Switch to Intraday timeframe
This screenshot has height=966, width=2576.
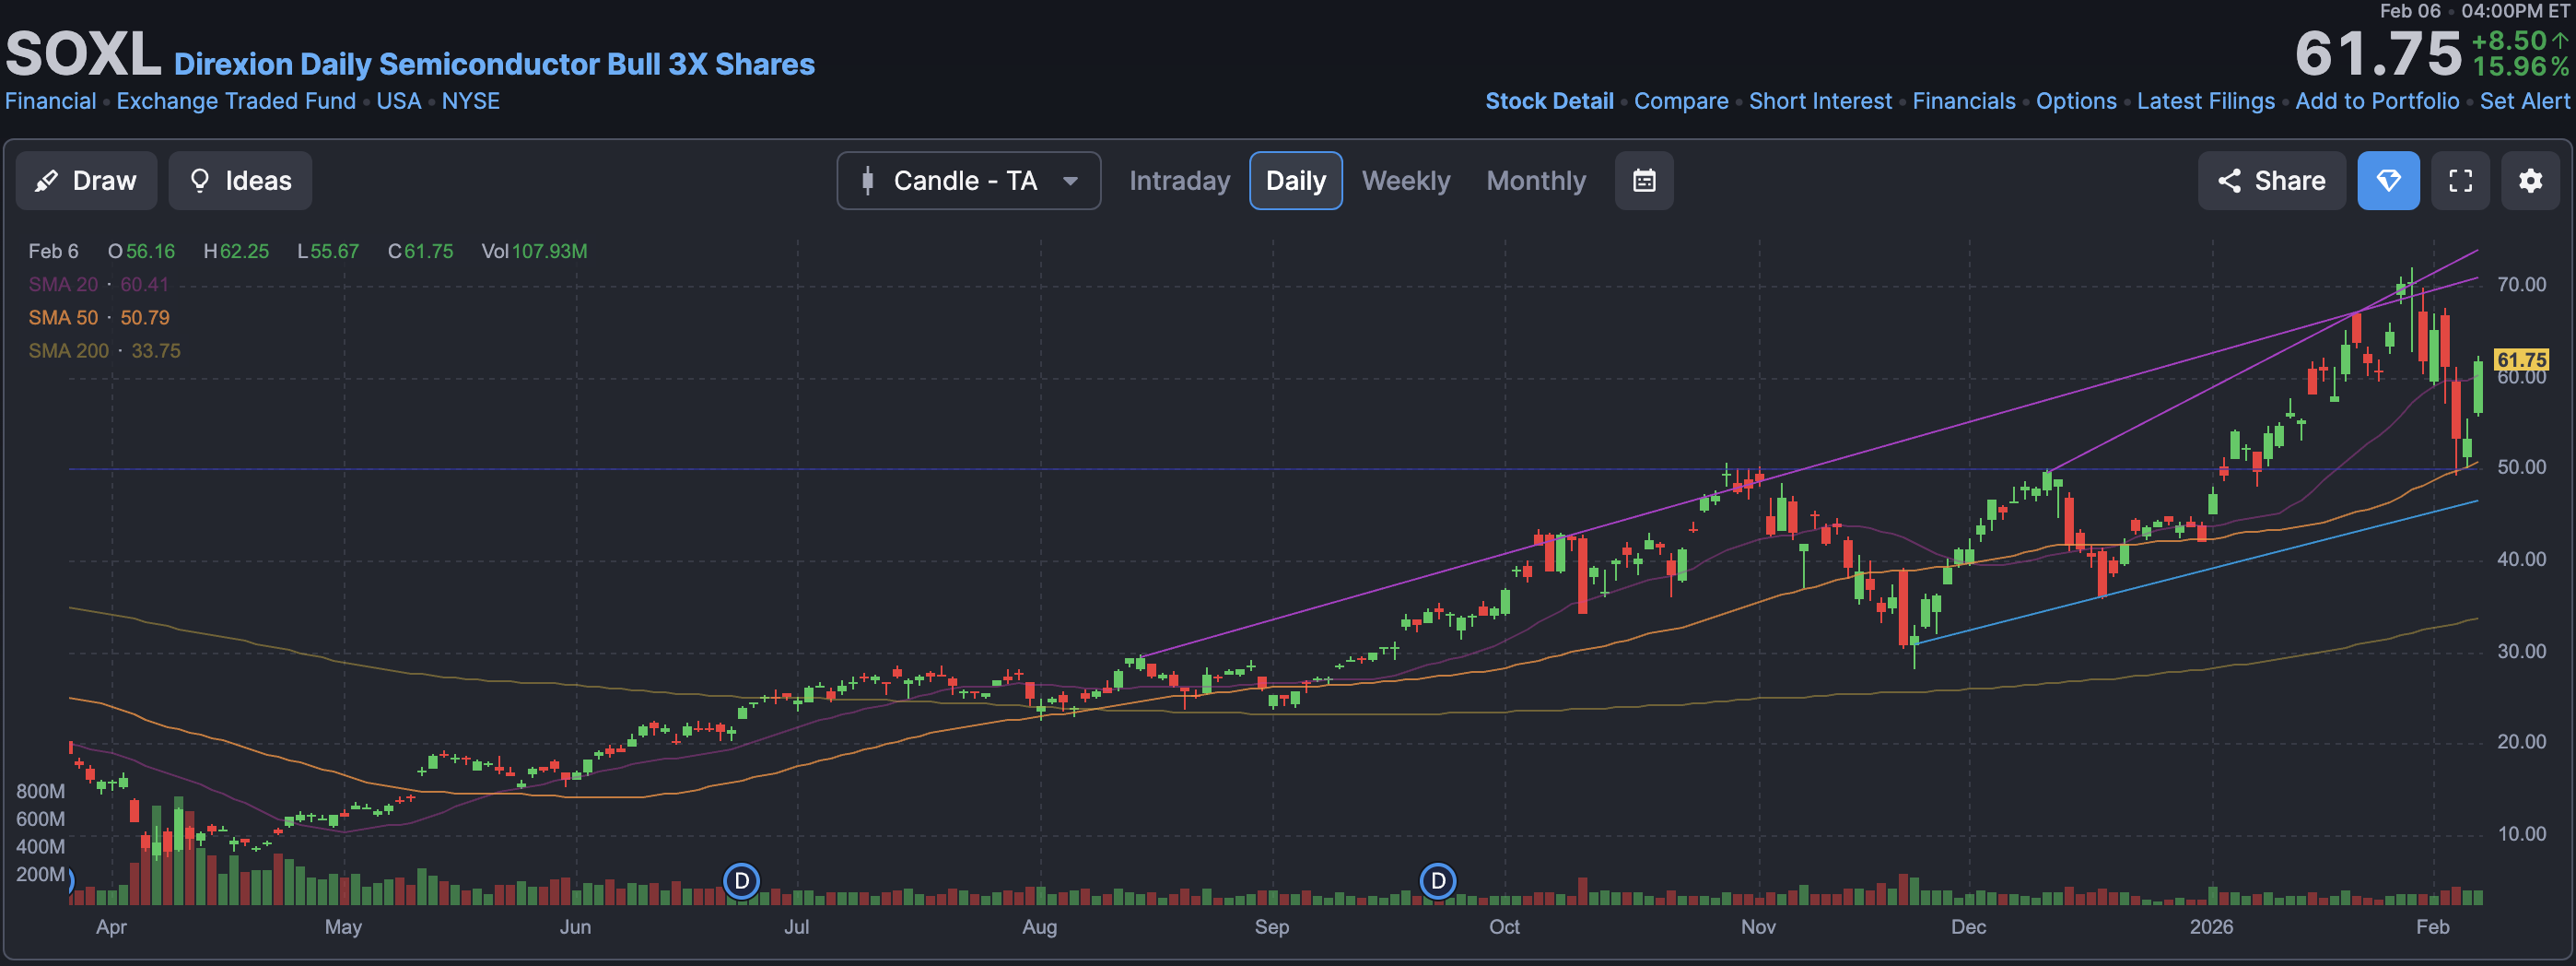pos(1179,181)
